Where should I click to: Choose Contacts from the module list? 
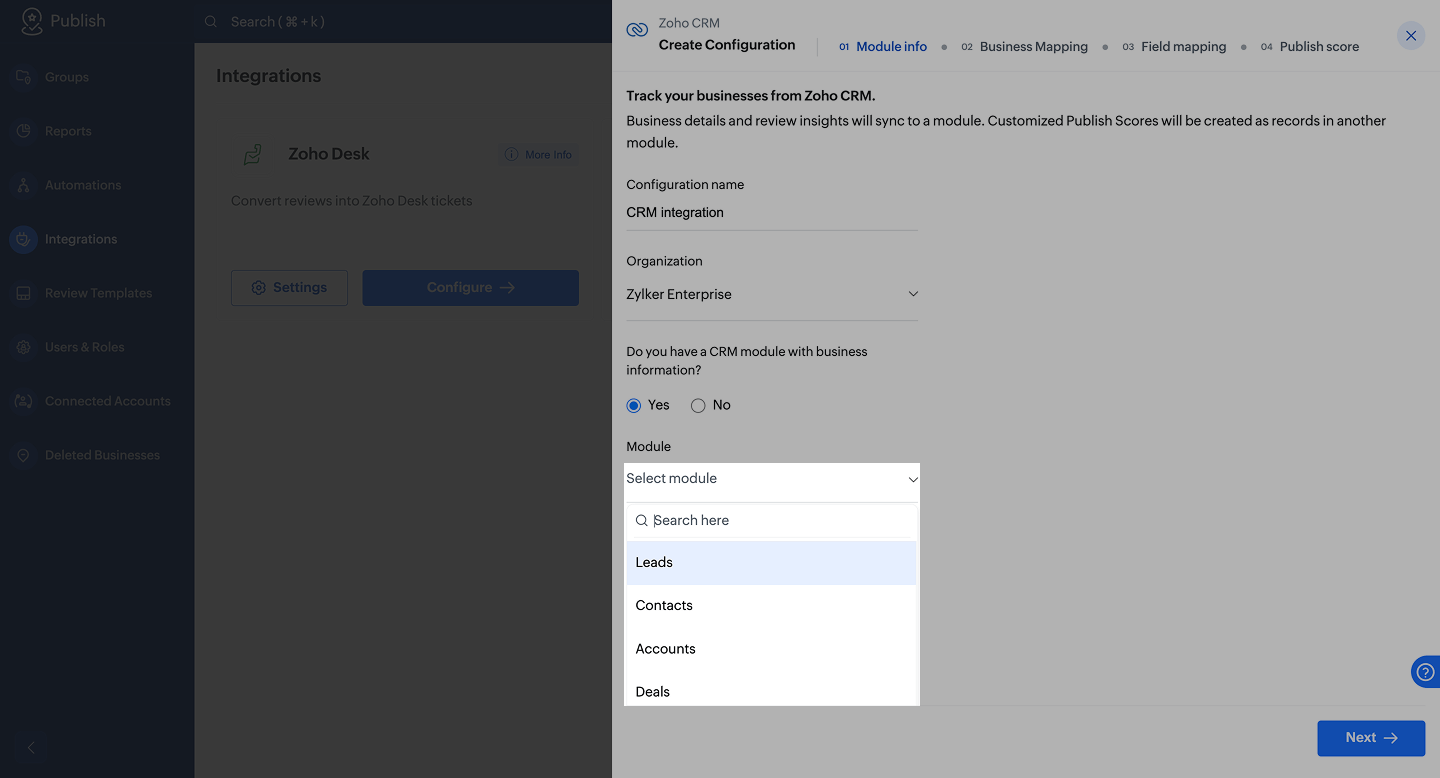771,606
